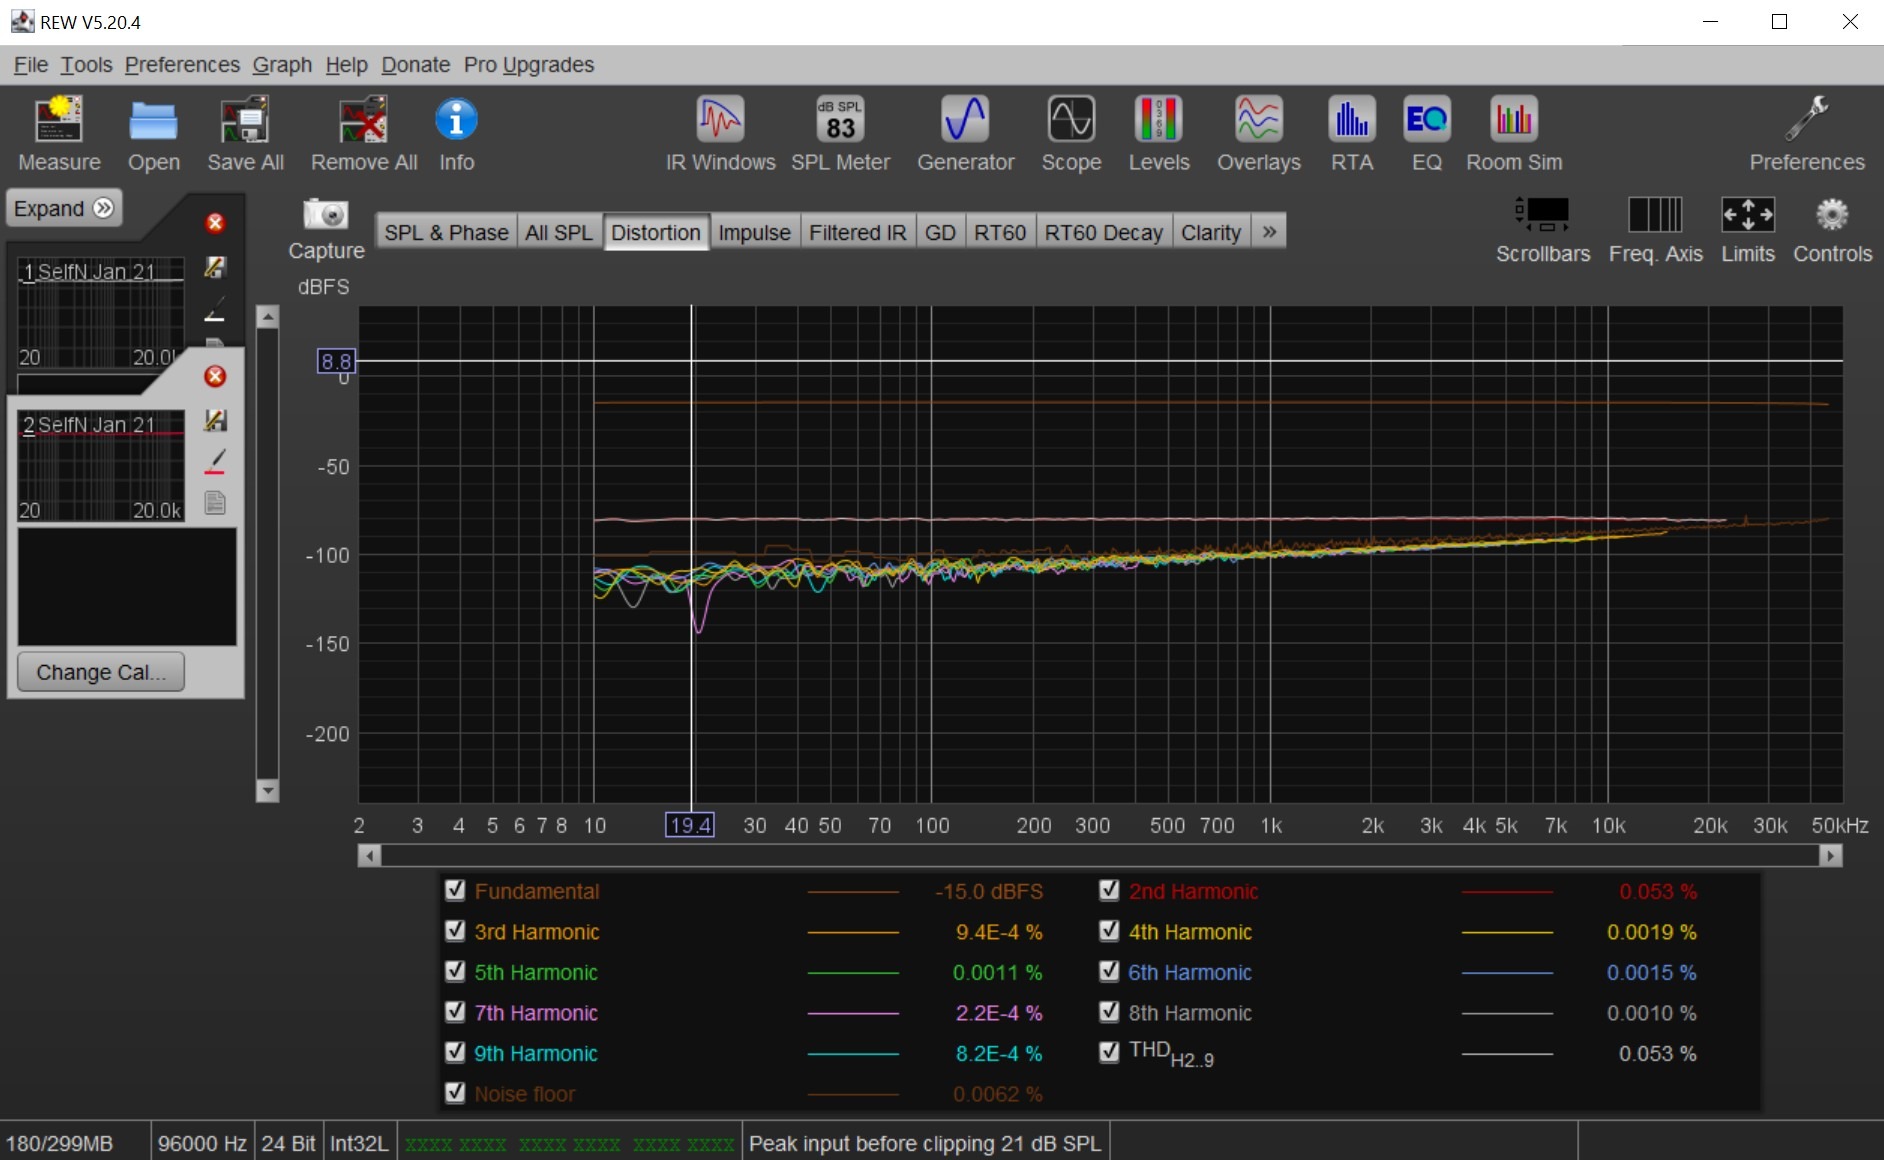Change trace colour of measurement 1
The height and width of the screenshot is (1160, 1884).
[215, 308]
